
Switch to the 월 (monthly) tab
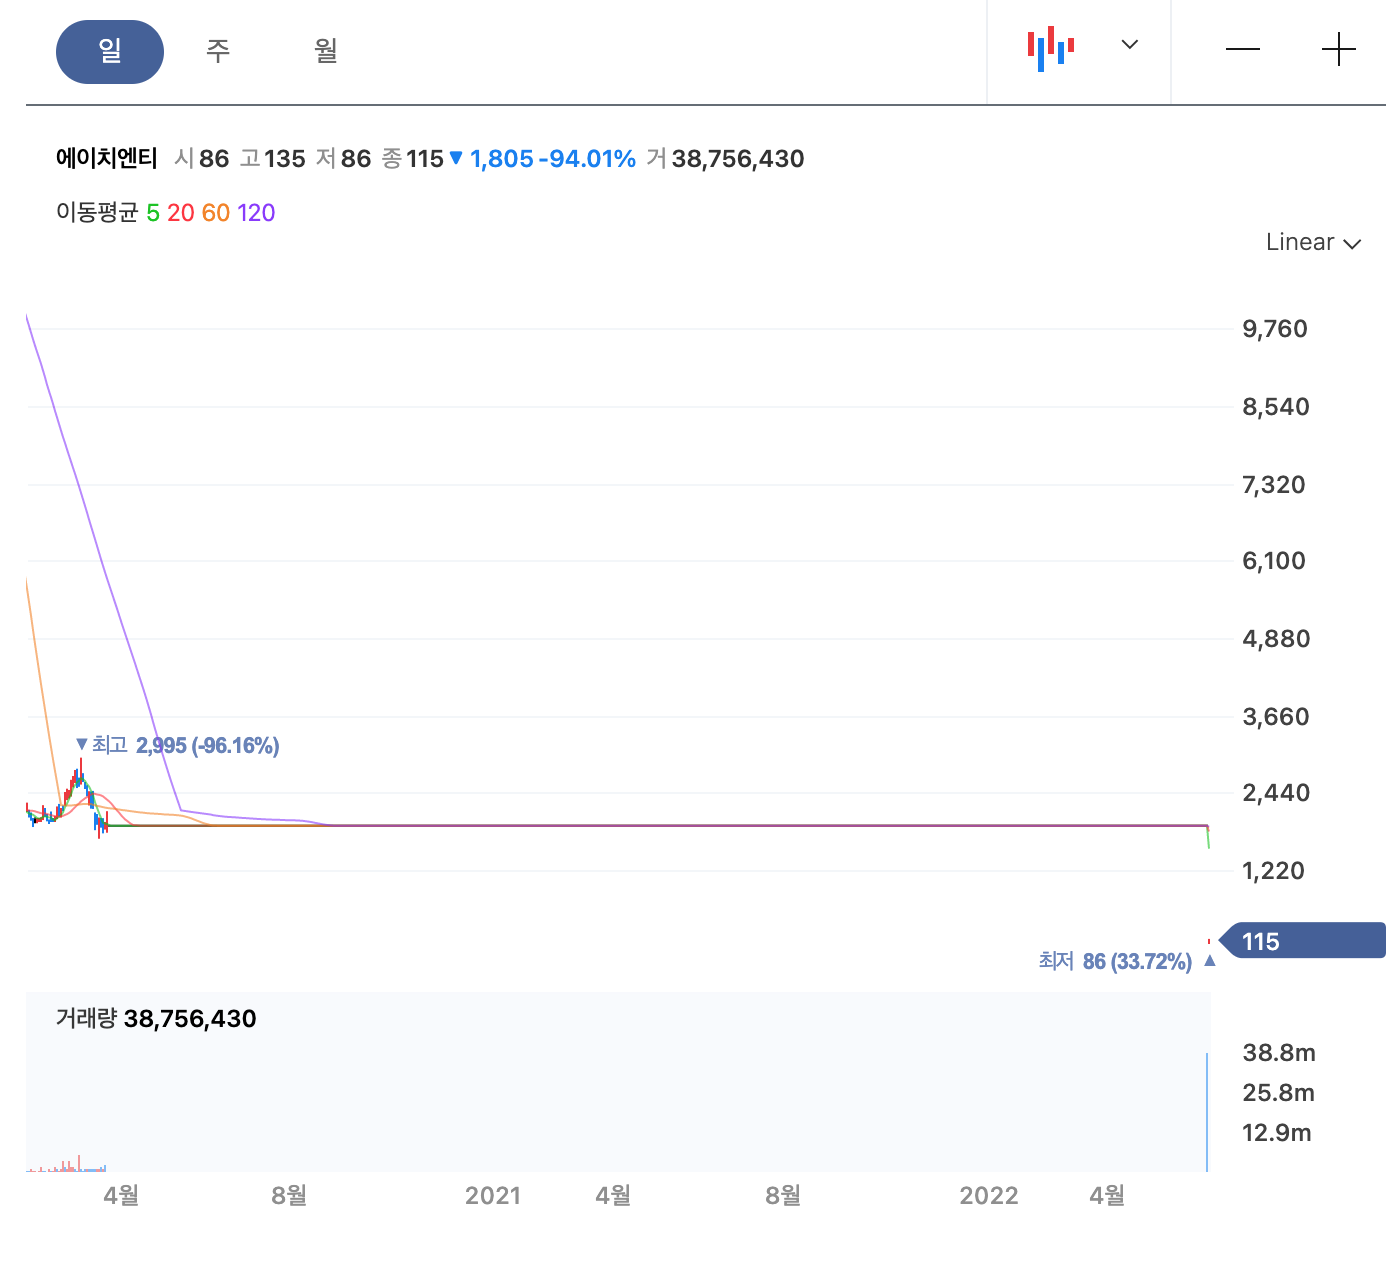point(326,51)
